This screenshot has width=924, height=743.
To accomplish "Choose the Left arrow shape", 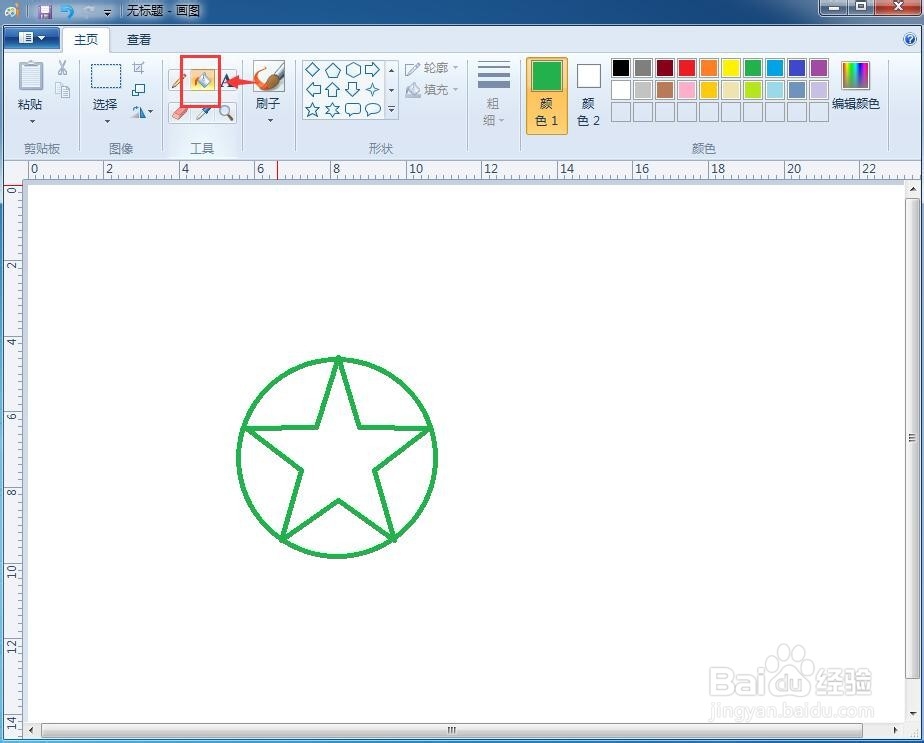I will coord(313,90).
